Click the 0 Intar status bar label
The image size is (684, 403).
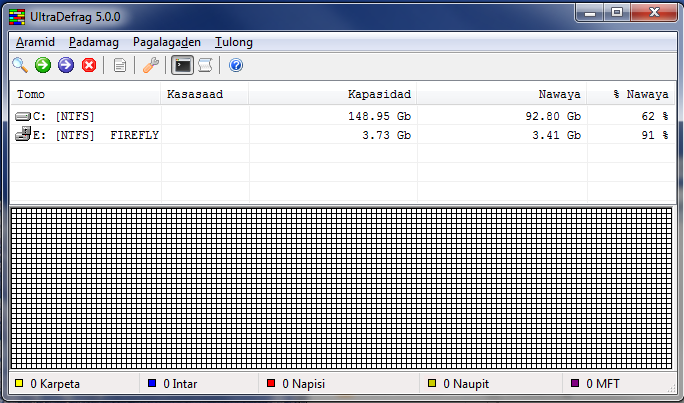pos(180,384)
